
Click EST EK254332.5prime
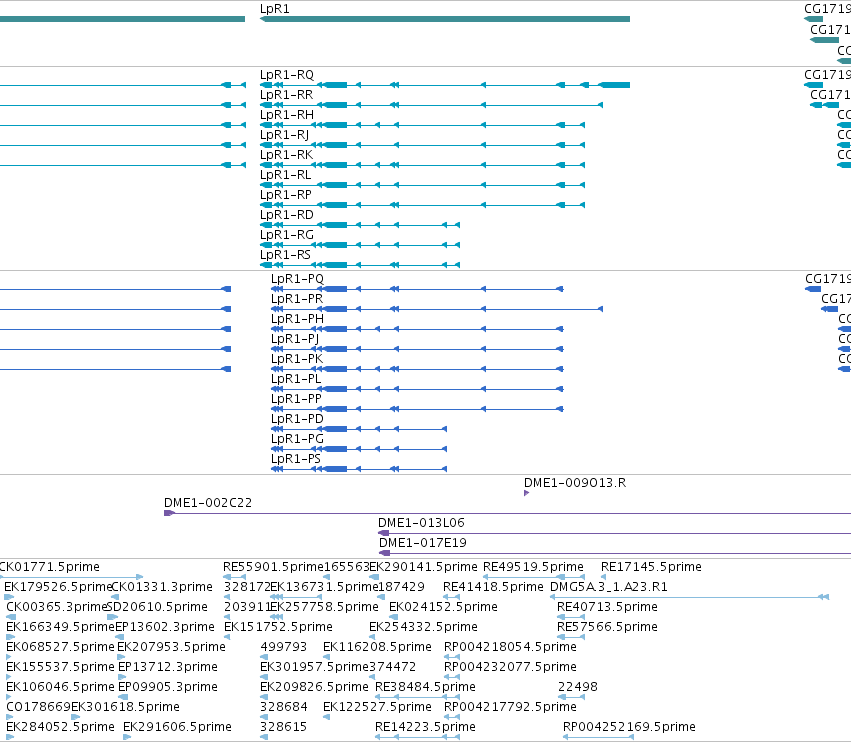423,627
